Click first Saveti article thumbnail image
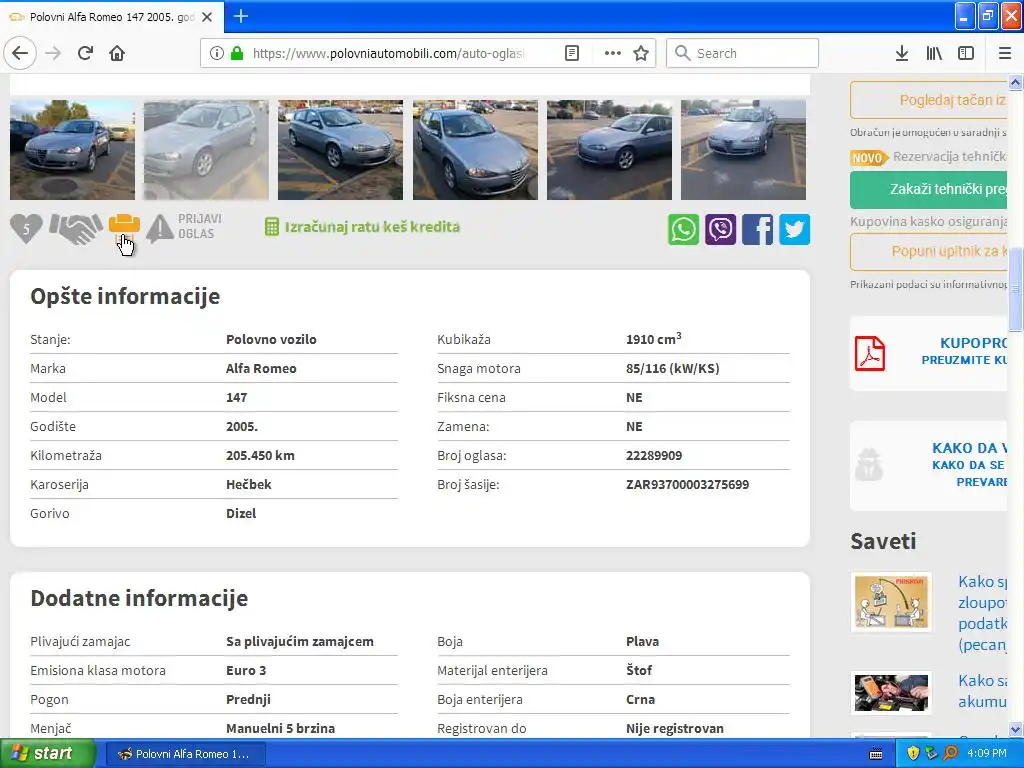The width and height of the screenshot is (1024, 768). tap(891, 602)
